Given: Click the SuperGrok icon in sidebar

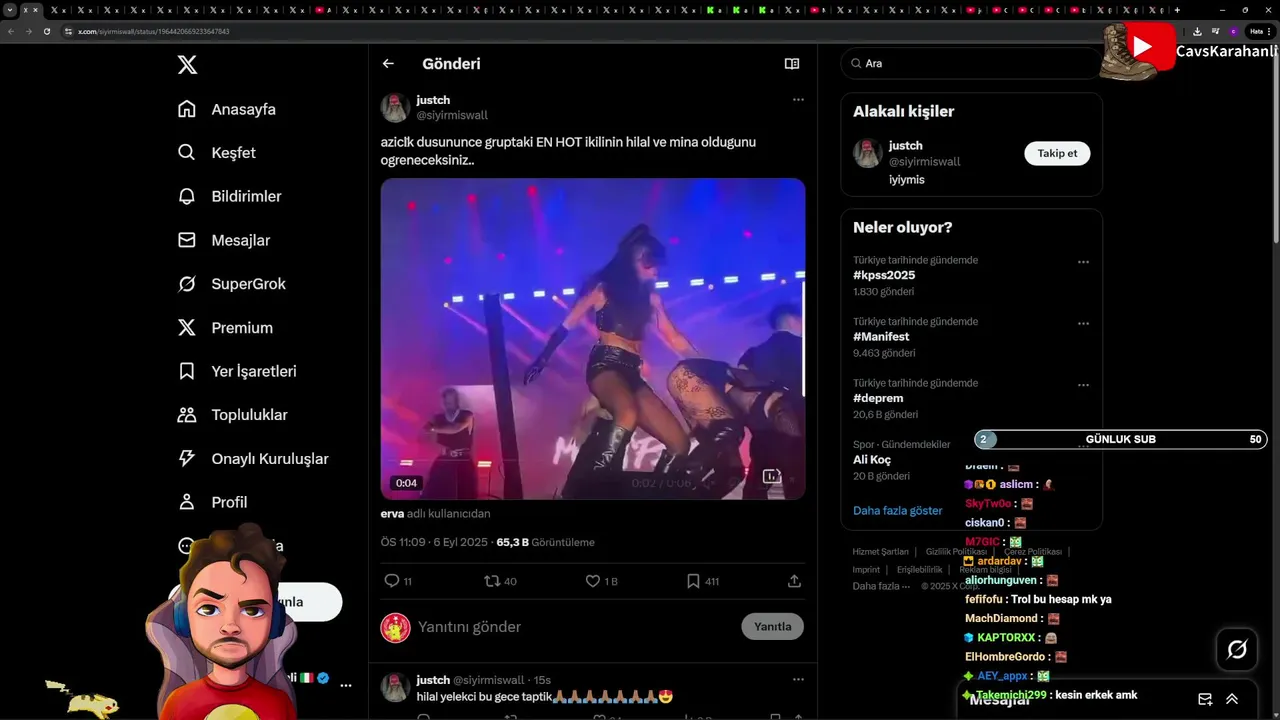Looking at the screenshot, I should pyautogui.click(x=187, y=284).
